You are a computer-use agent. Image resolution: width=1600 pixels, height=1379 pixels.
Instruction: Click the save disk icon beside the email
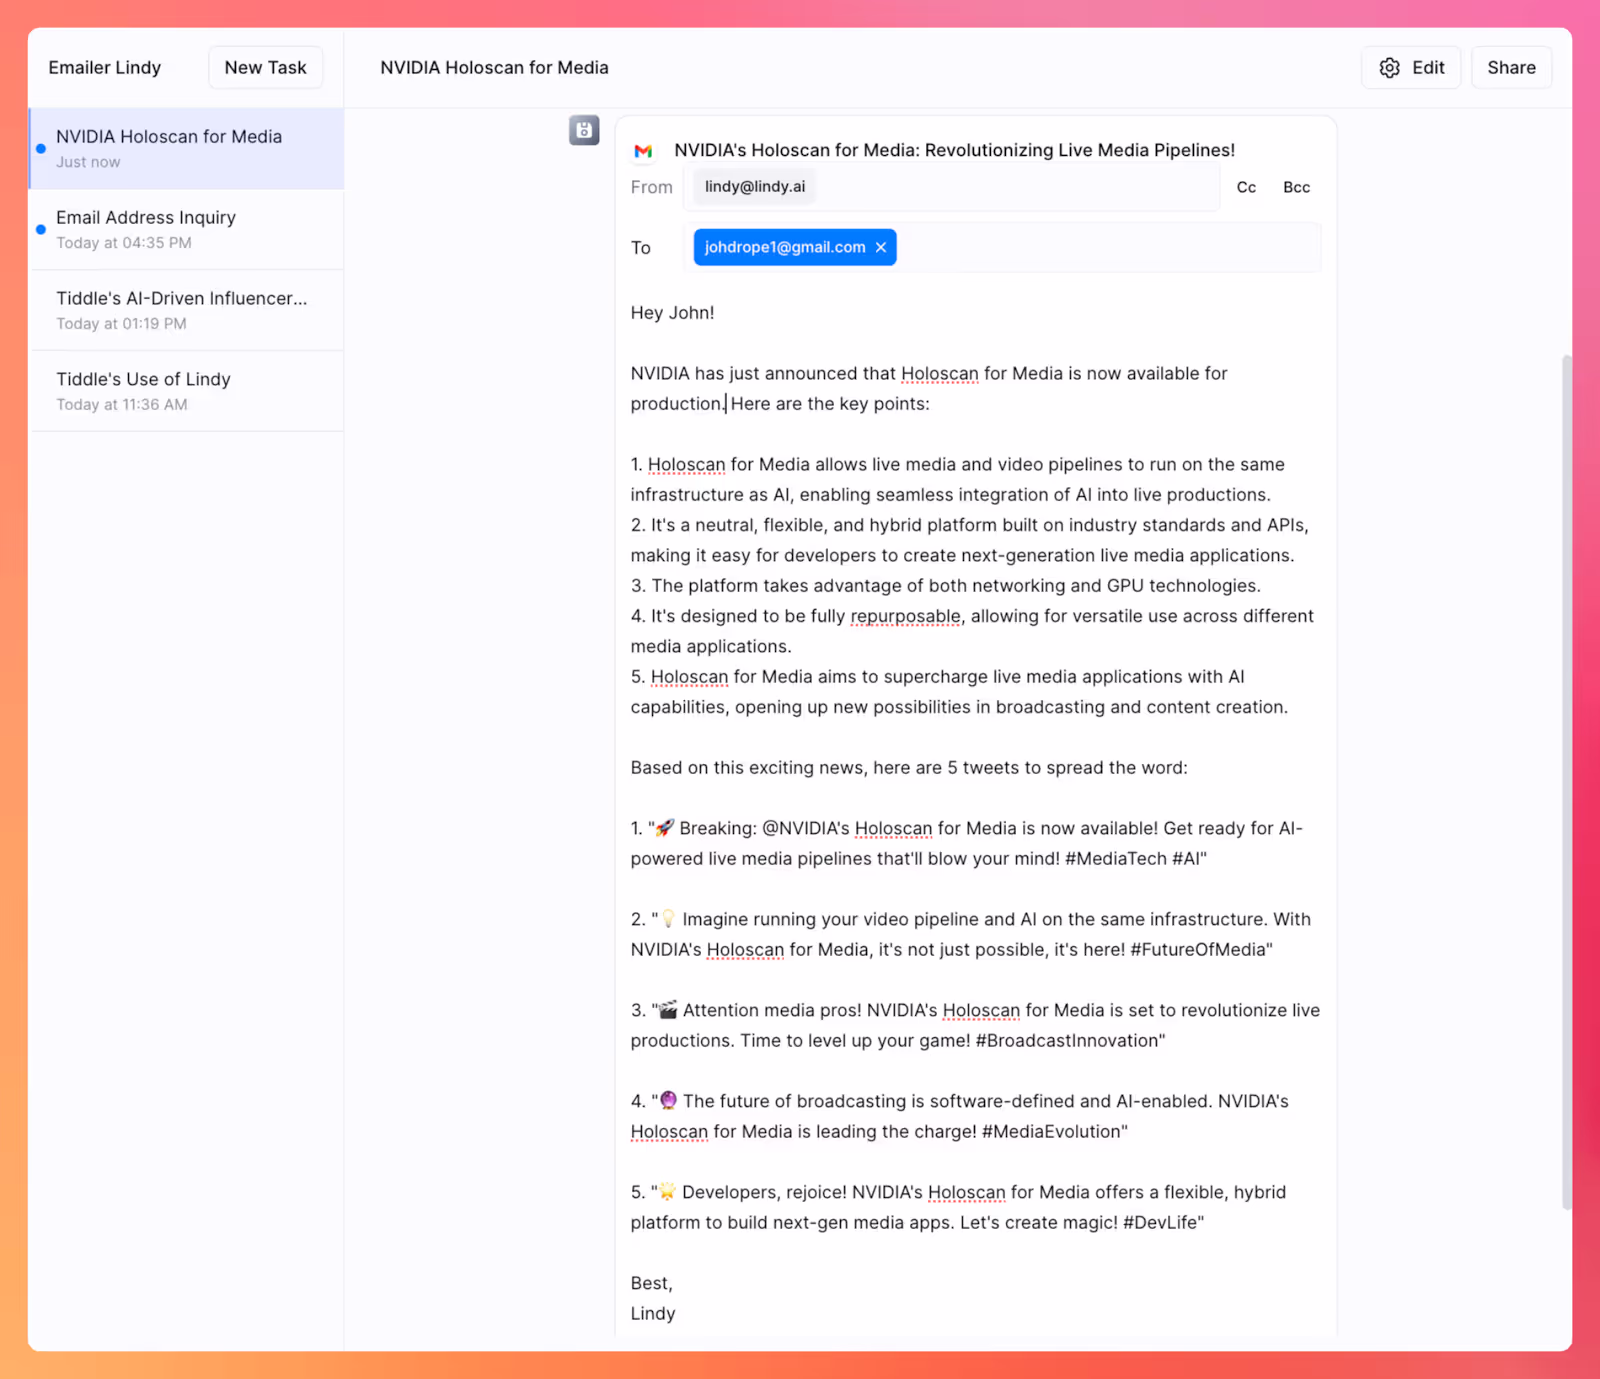pyautogui.click(x=584, y=130)
